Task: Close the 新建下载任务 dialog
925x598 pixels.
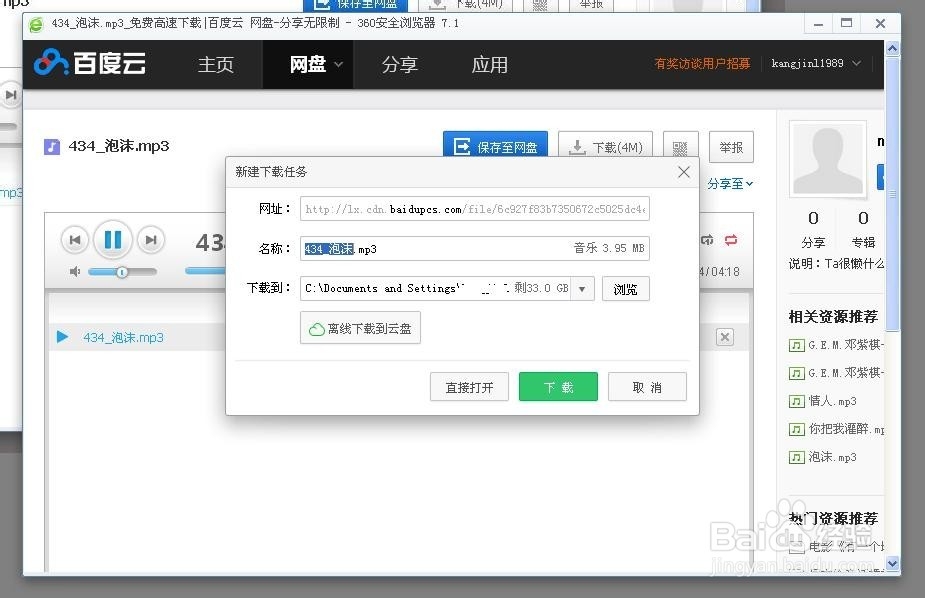Action: coord(684,172)
